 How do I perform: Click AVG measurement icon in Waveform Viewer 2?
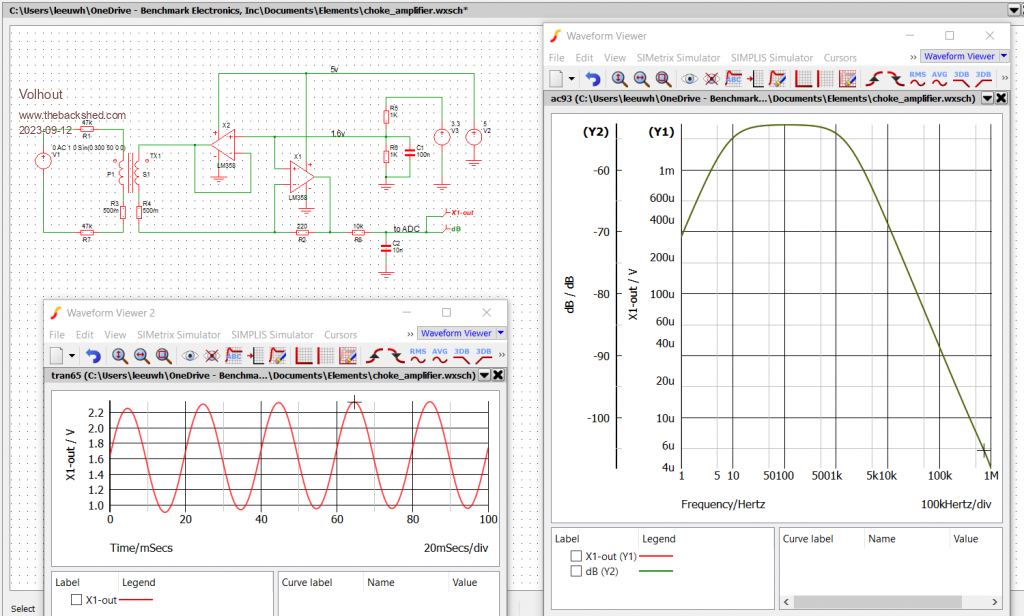(x=439, y=355)
